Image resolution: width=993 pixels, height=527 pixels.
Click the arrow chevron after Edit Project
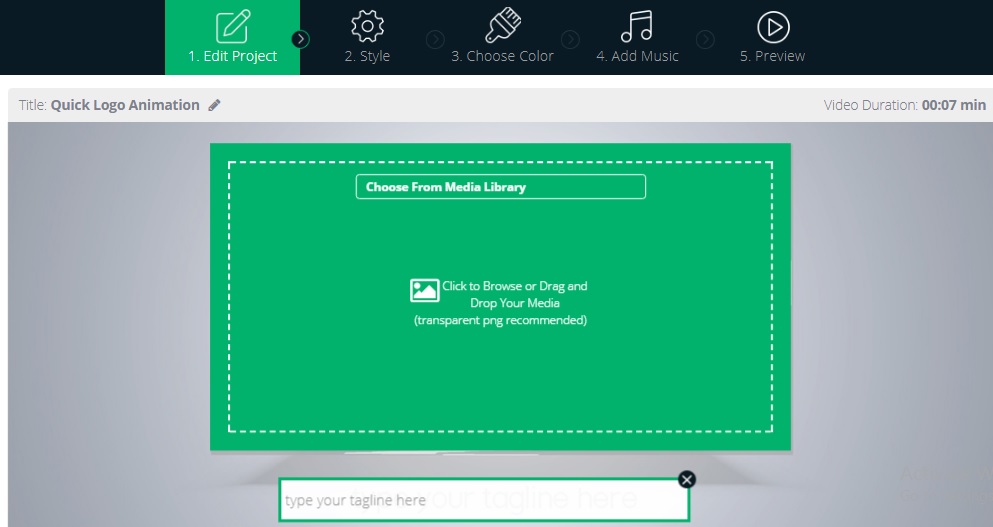point(301,39)
